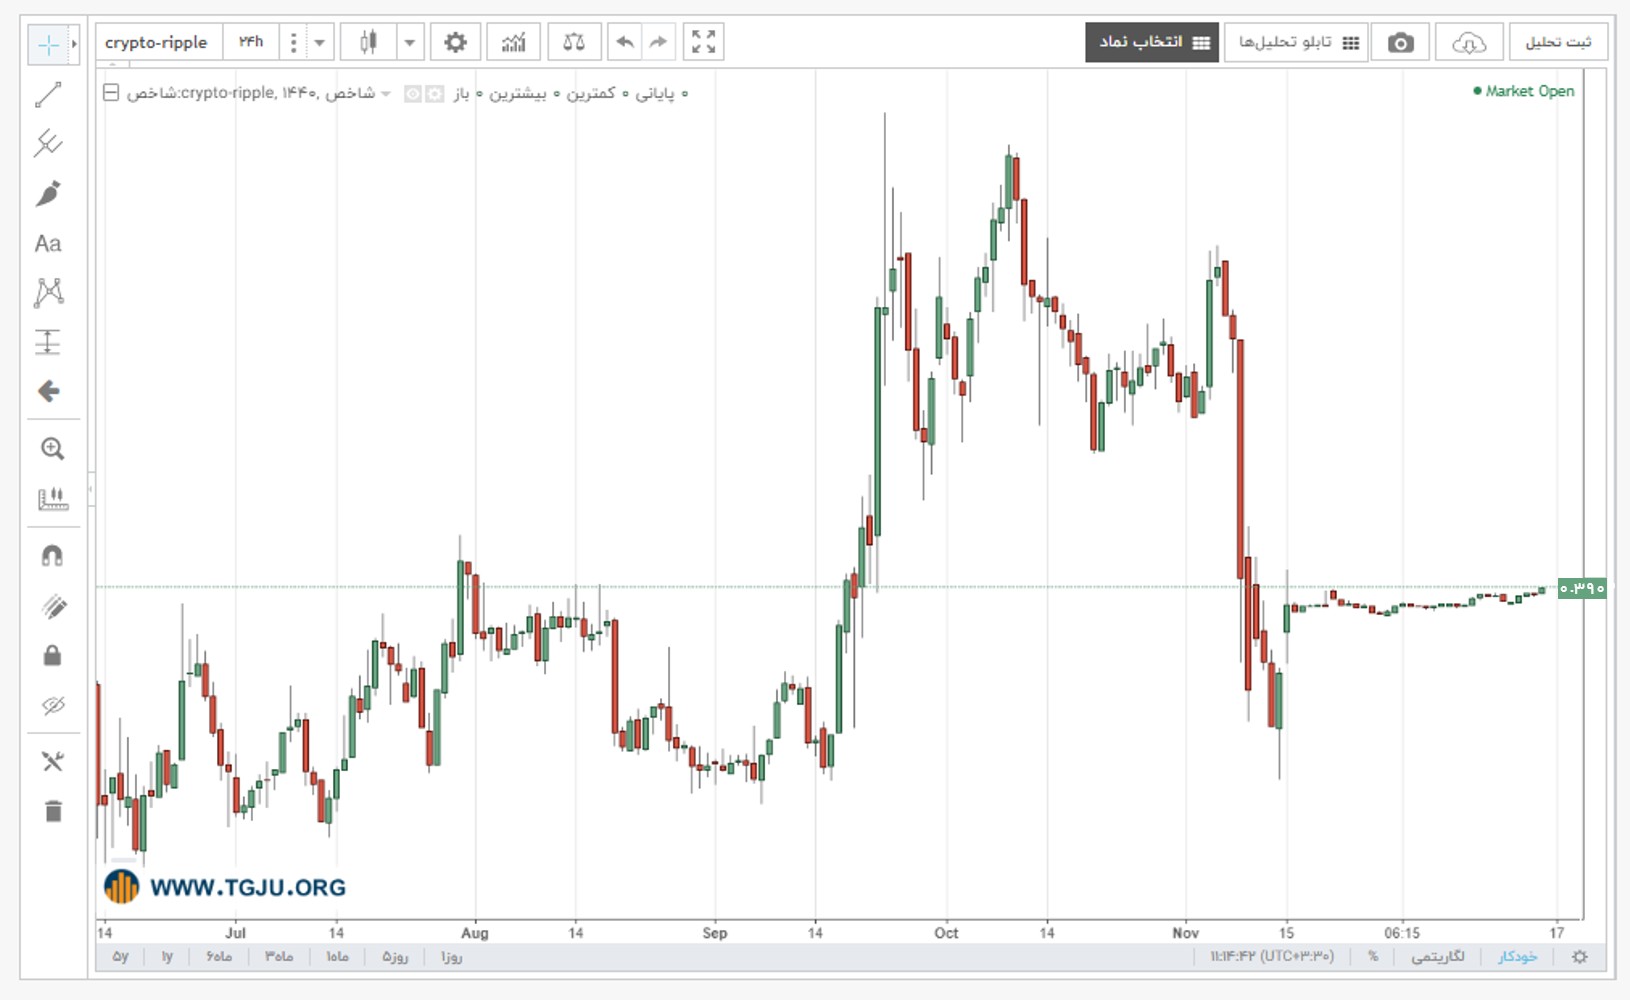Open chart settings gear in top toolbar

[455, 42]
